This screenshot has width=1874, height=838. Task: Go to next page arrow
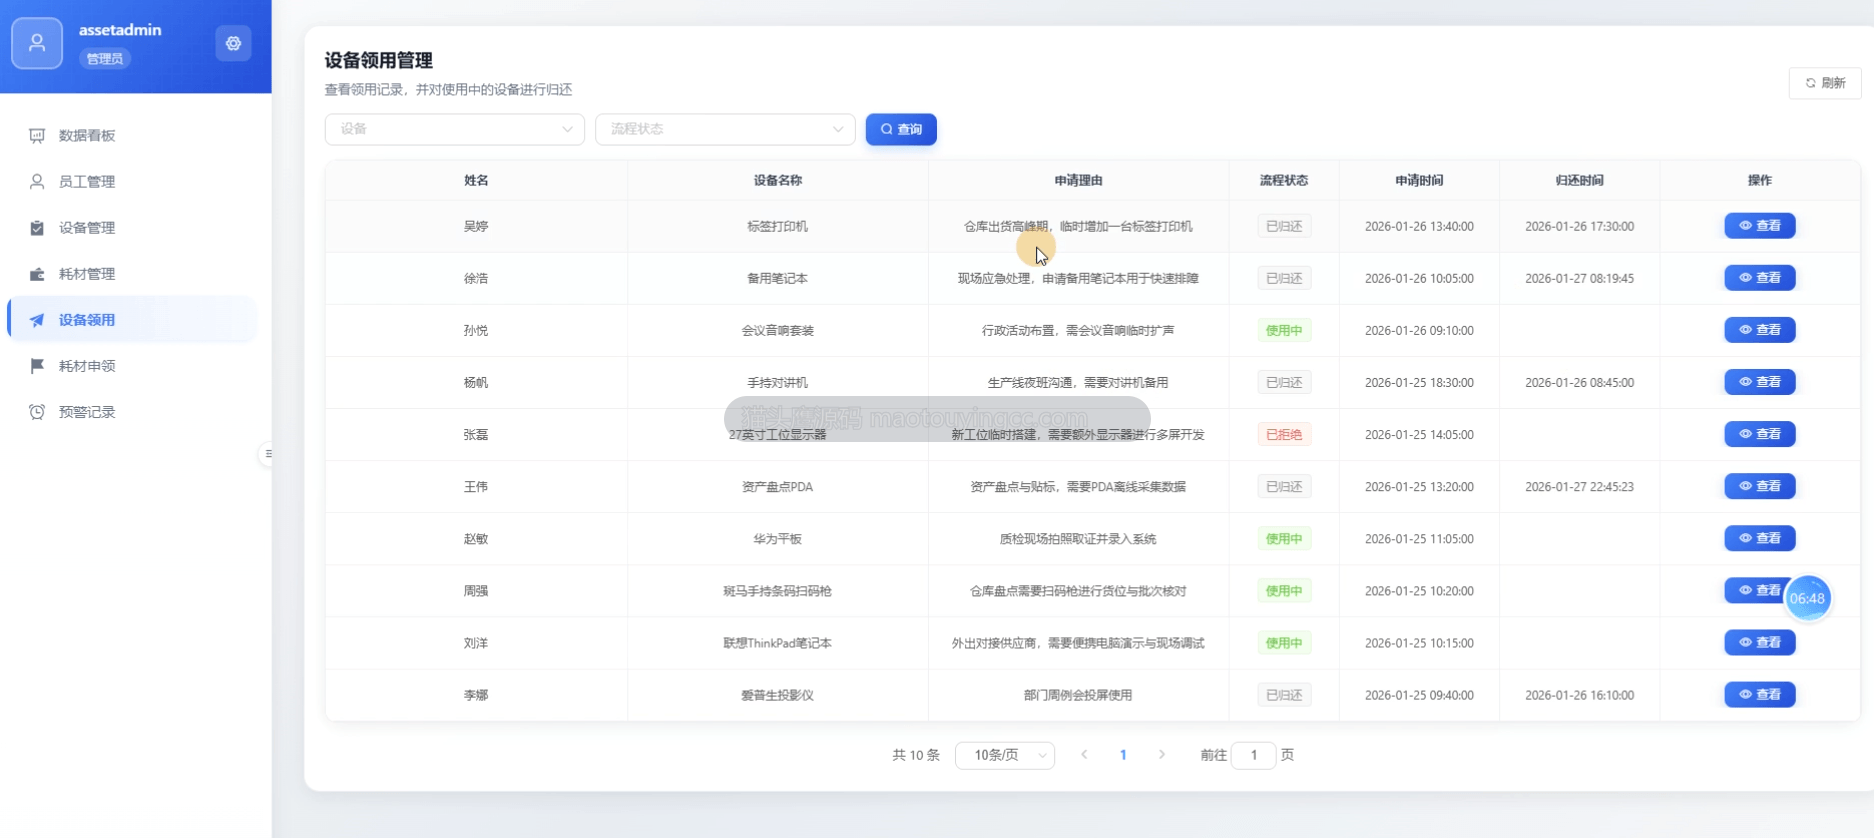pos(1162,755)
